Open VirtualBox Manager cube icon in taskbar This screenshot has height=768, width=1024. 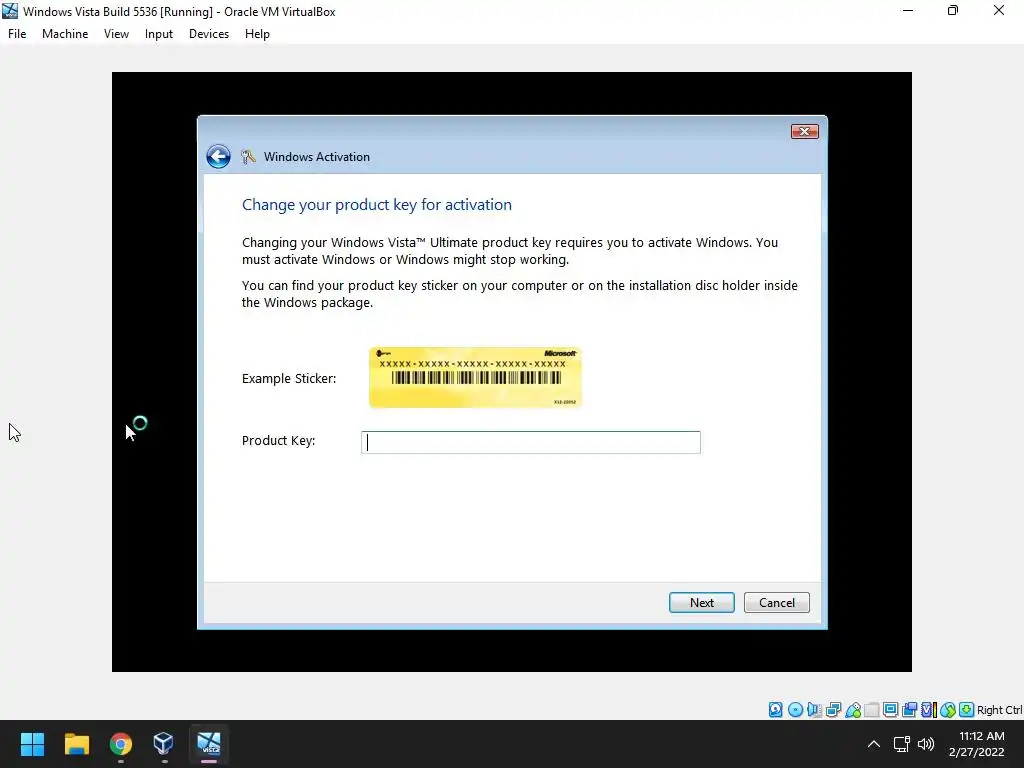pyautogui.click(x=163, y=744)
